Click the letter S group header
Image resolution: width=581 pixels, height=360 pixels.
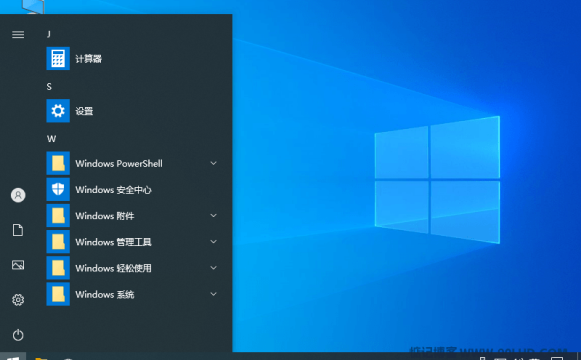(49, 87)
